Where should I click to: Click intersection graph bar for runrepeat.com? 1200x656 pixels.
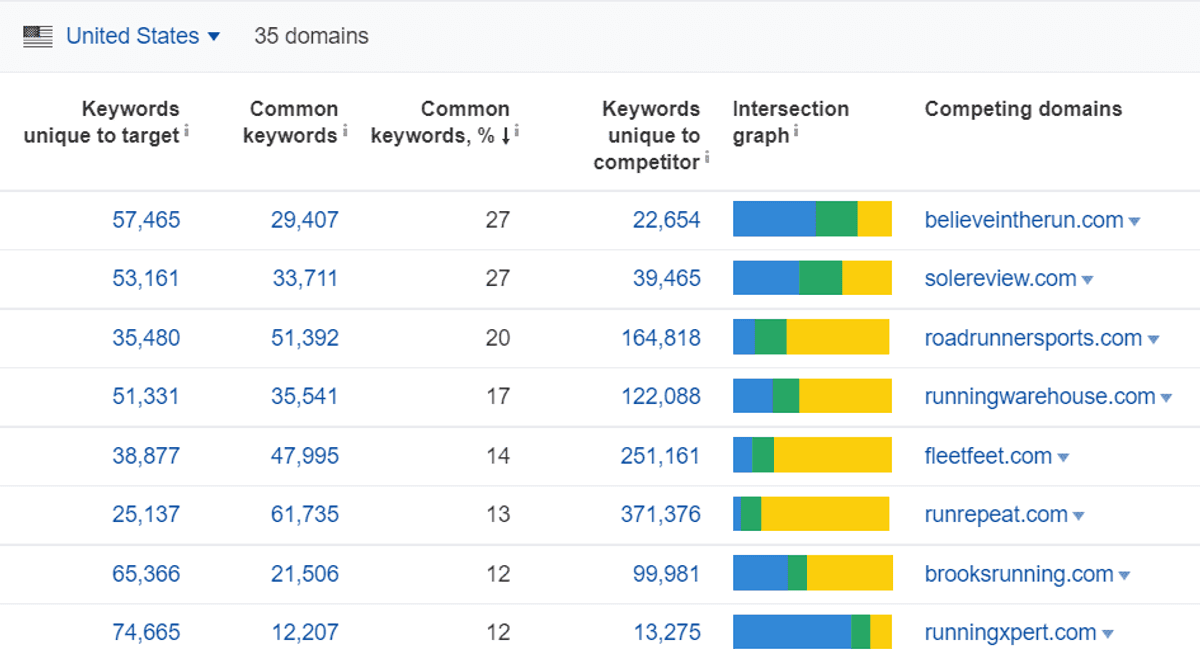coord(811,514)
